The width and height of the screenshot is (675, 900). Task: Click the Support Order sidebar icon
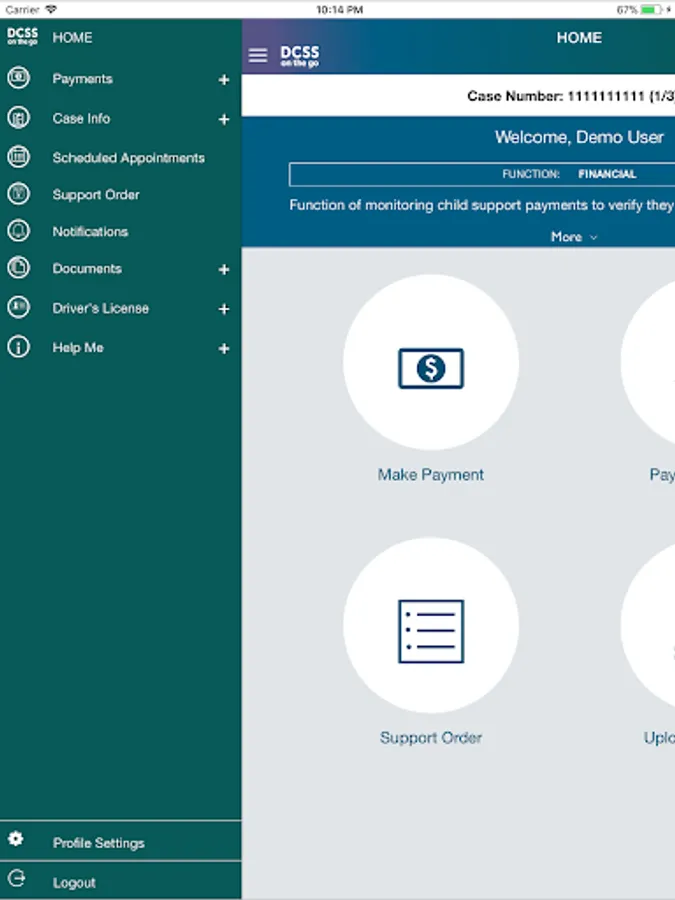[18, 194]
